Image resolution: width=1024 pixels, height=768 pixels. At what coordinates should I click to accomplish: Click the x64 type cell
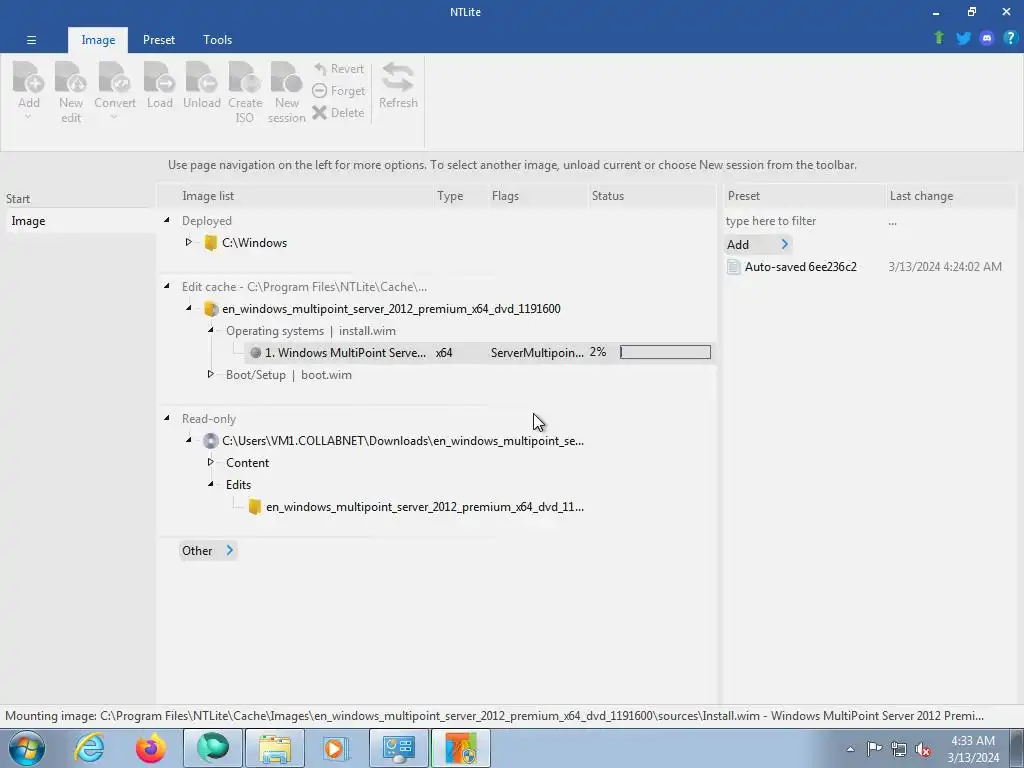click(444, 353)
